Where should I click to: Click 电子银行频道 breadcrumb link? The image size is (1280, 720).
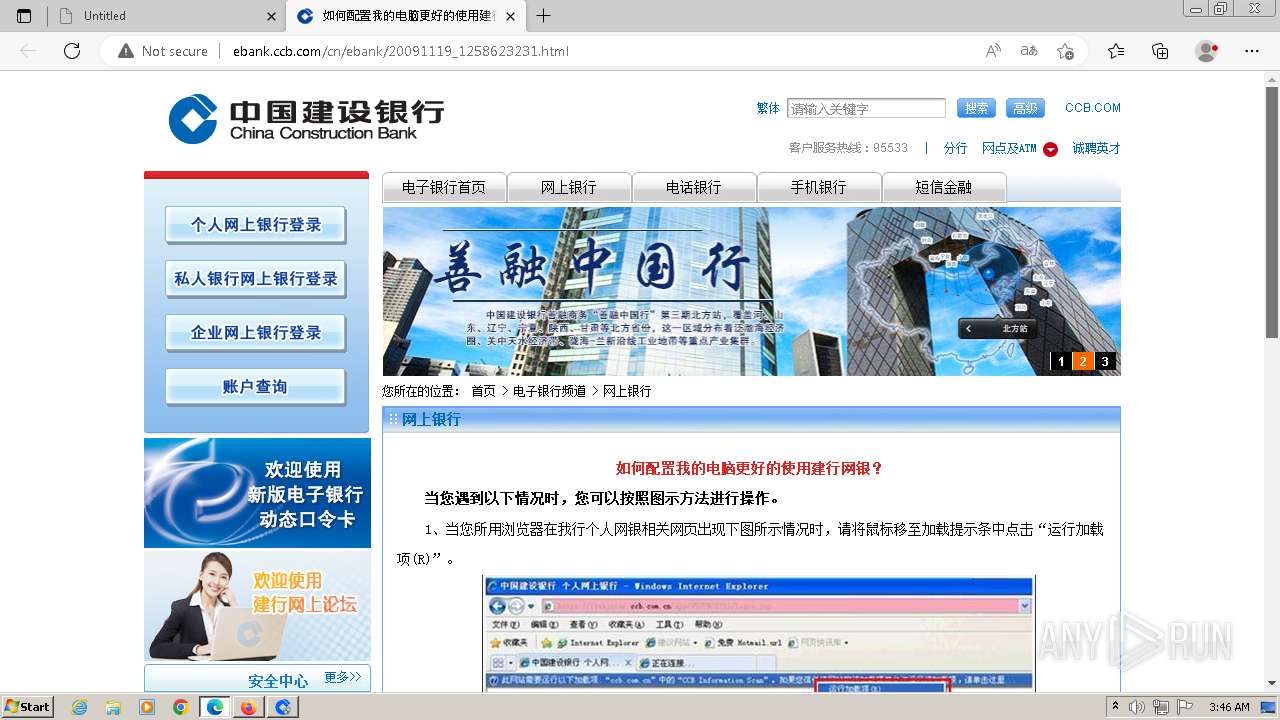tap(549, 391)
